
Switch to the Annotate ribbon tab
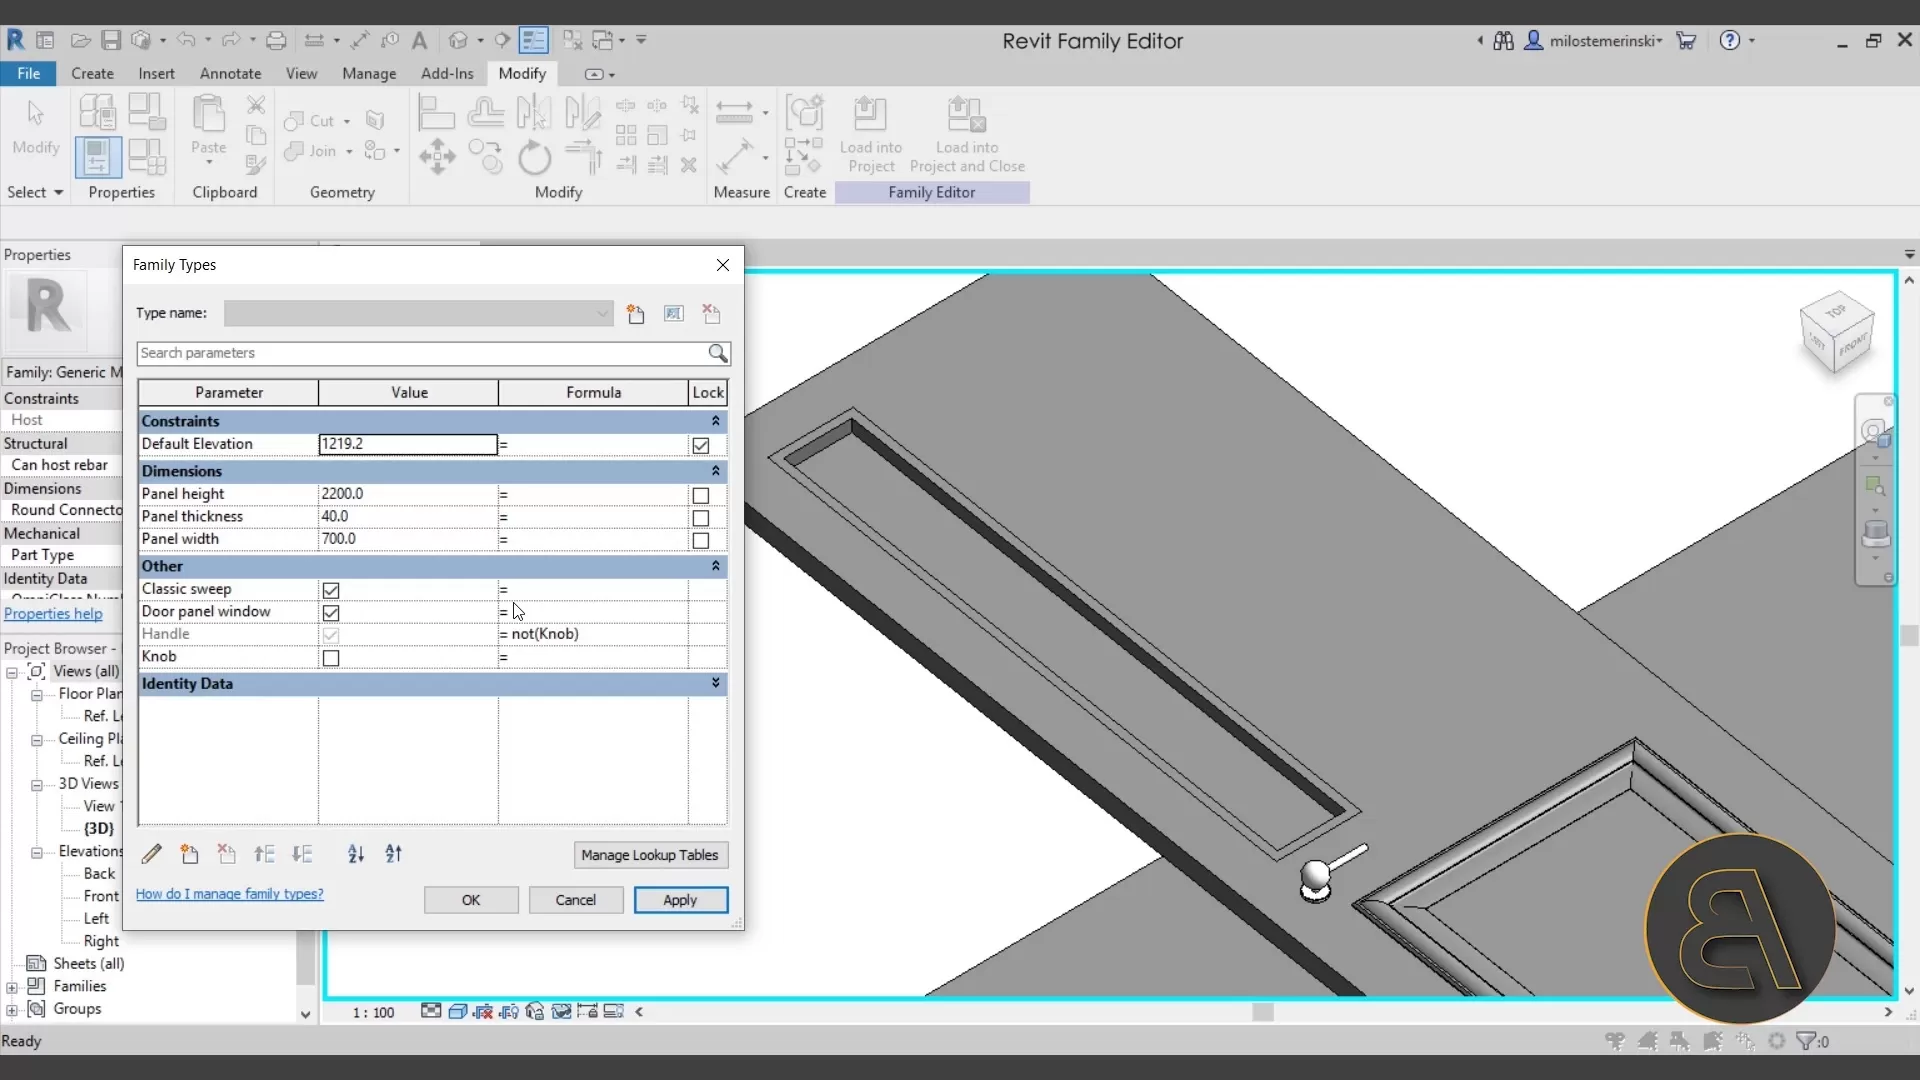click(230, 73)
